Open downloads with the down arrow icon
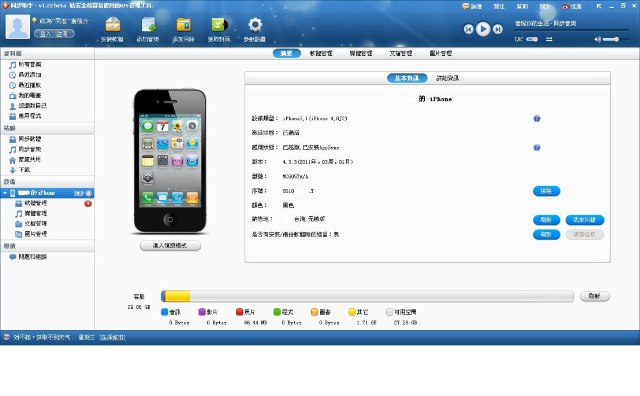The image size is (640, 396). coord(20,169)
